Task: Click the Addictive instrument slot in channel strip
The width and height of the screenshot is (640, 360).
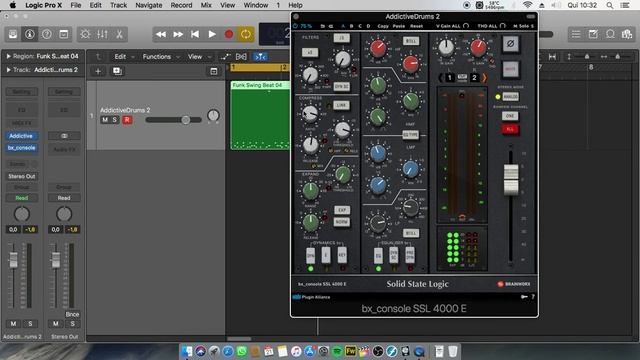Action: coord(21,136)
